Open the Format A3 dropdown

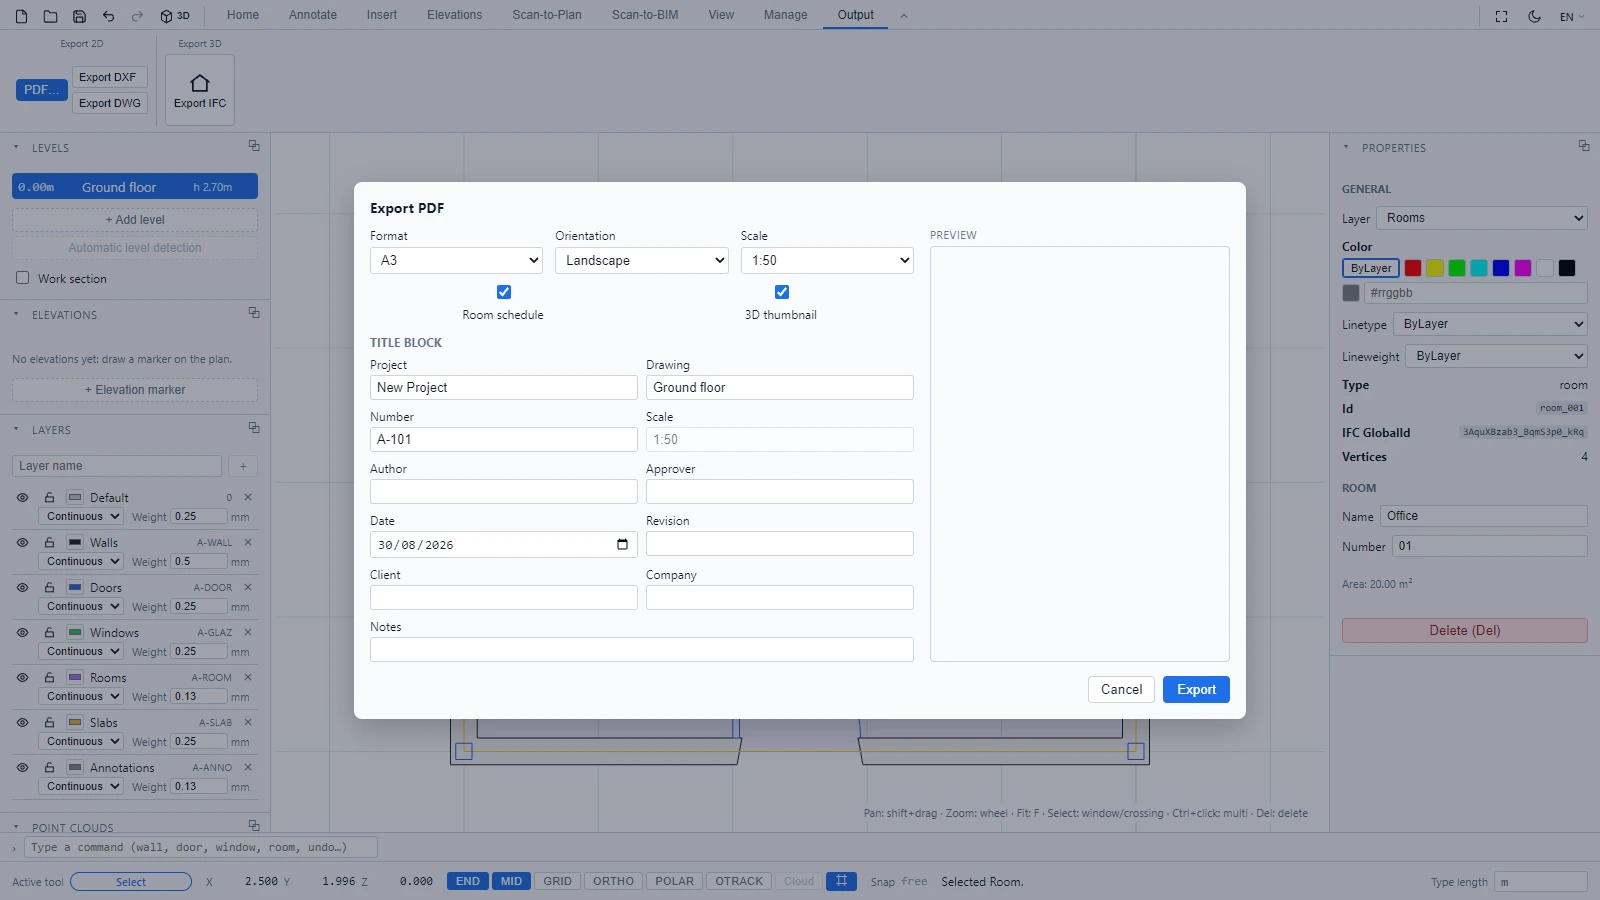click(456, 260)
